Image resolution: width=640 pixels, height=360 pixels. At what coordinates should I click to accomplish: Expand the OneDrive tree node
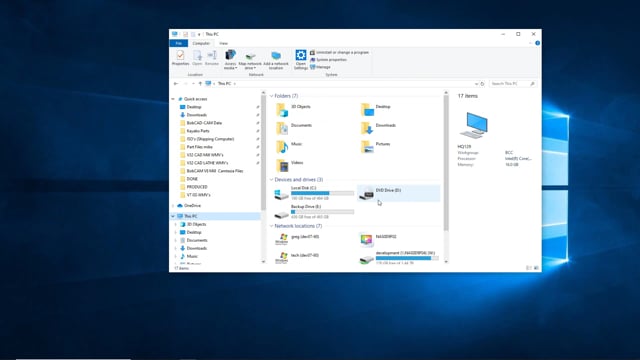click(173, 206)
